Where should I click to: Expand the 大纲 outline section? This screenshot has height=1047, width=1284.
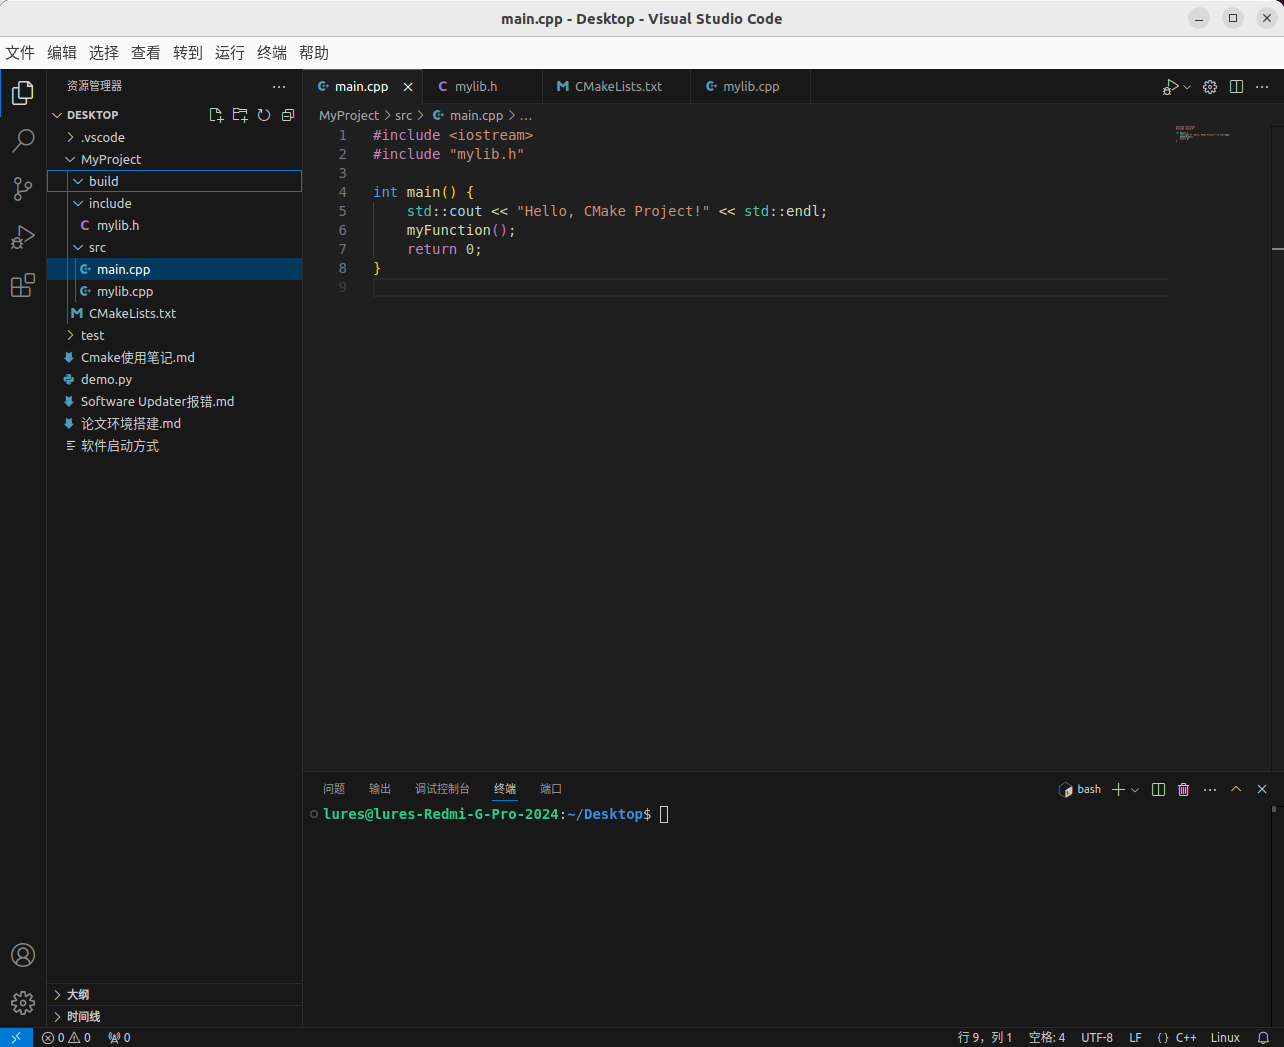point(78,995)
